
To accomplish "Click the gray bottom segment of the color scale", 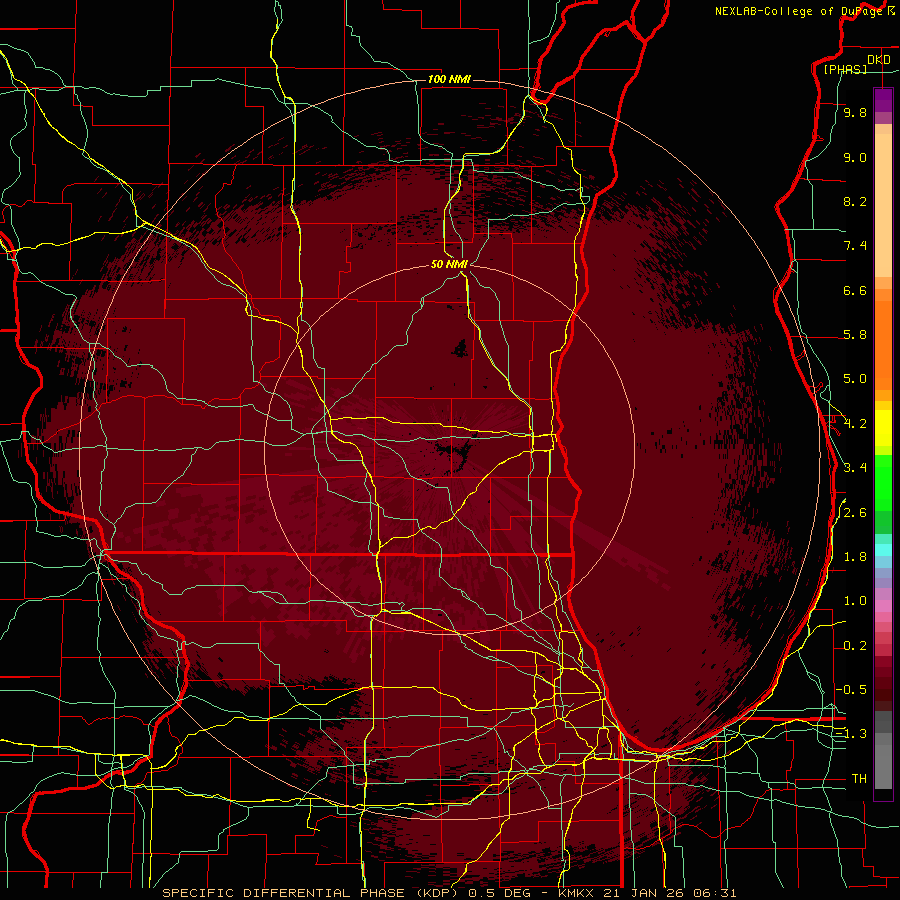I will click(x=883, y=767).
